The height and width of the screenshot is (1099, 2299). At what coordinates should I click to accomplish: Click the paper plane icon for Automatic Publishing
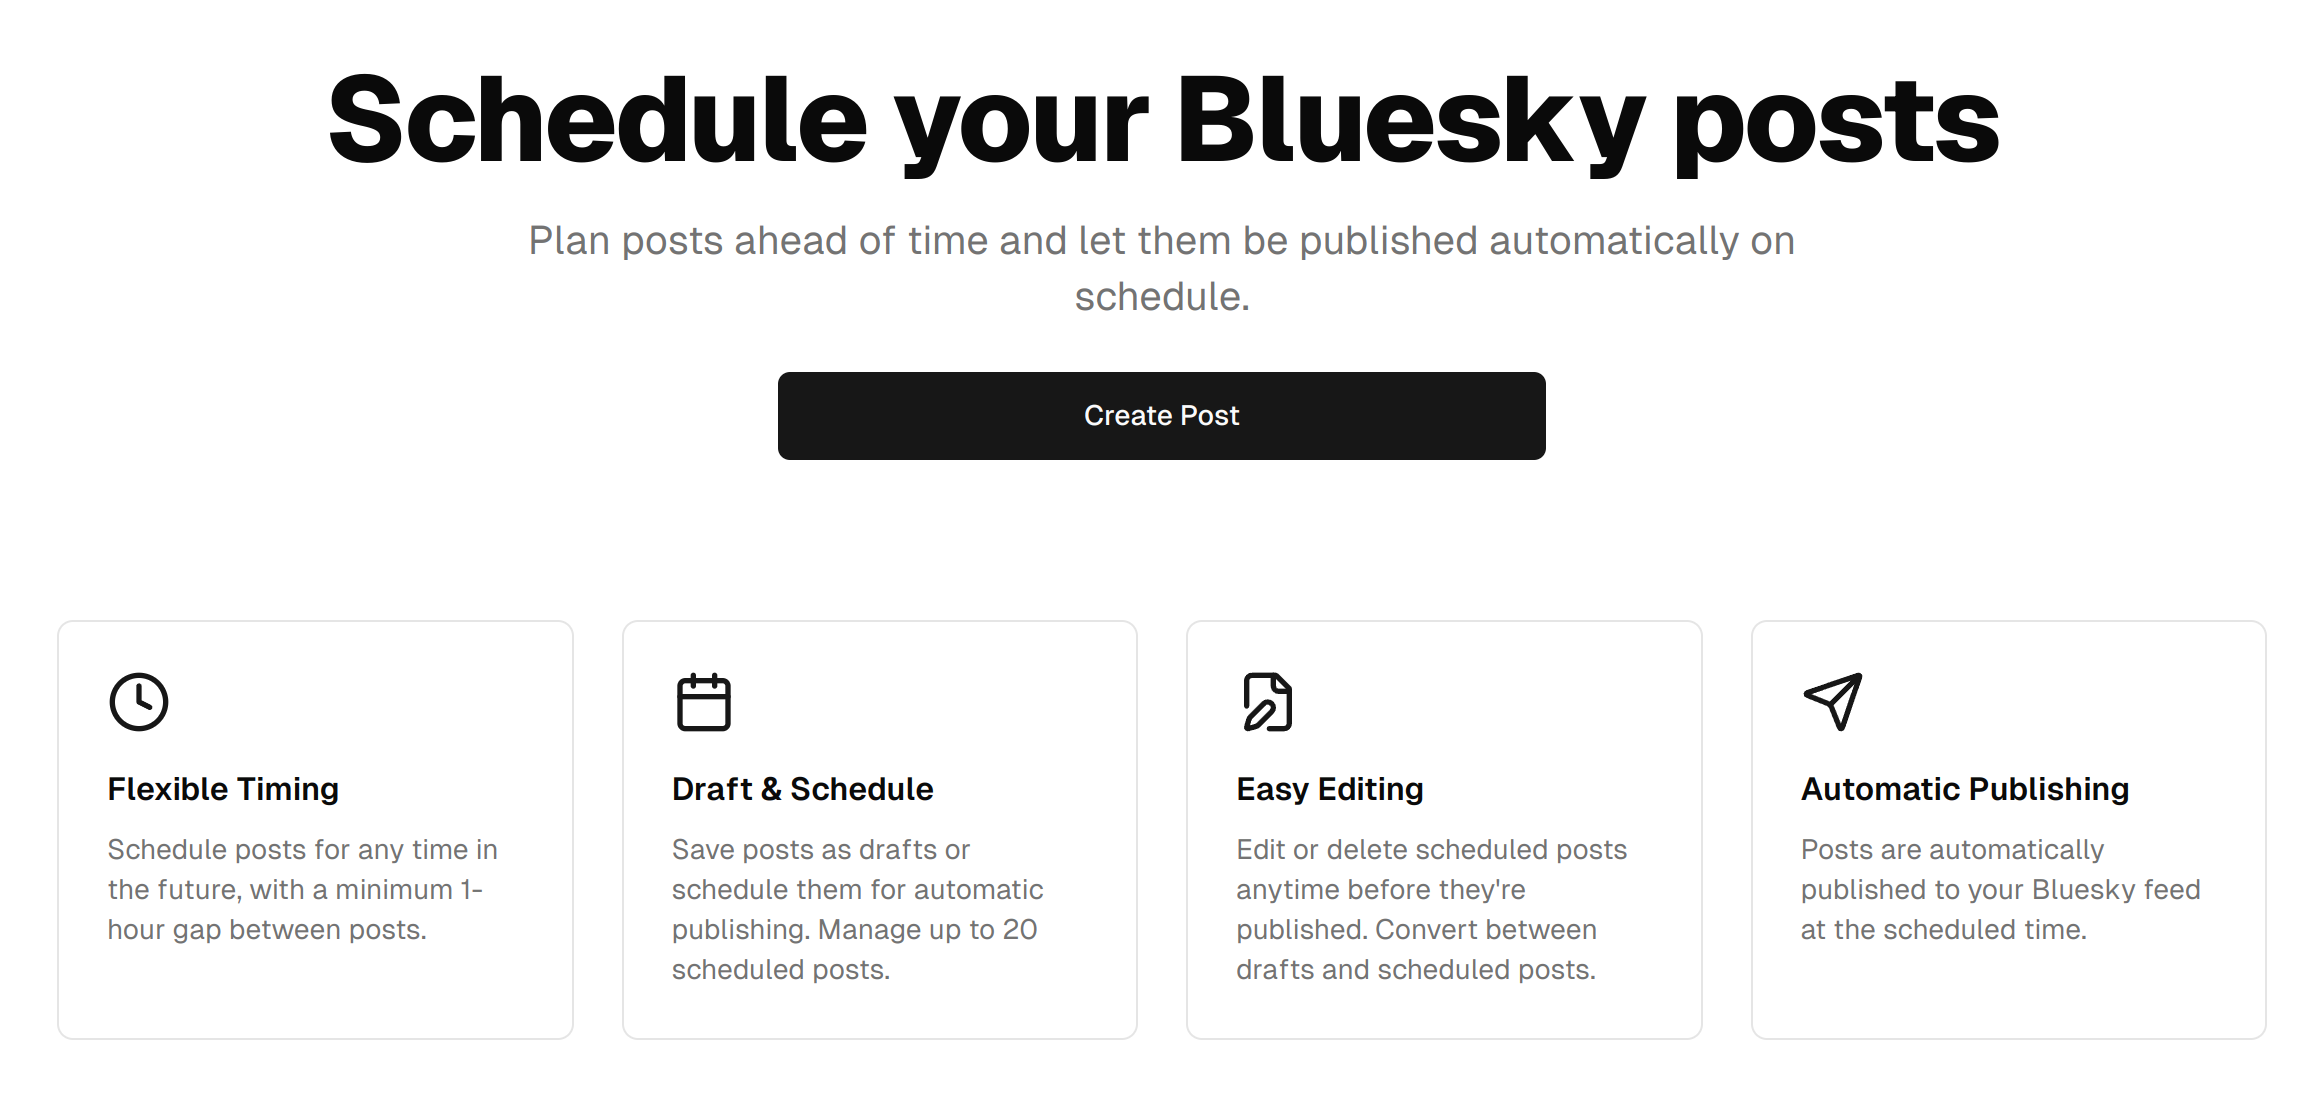coord(1831,700)
